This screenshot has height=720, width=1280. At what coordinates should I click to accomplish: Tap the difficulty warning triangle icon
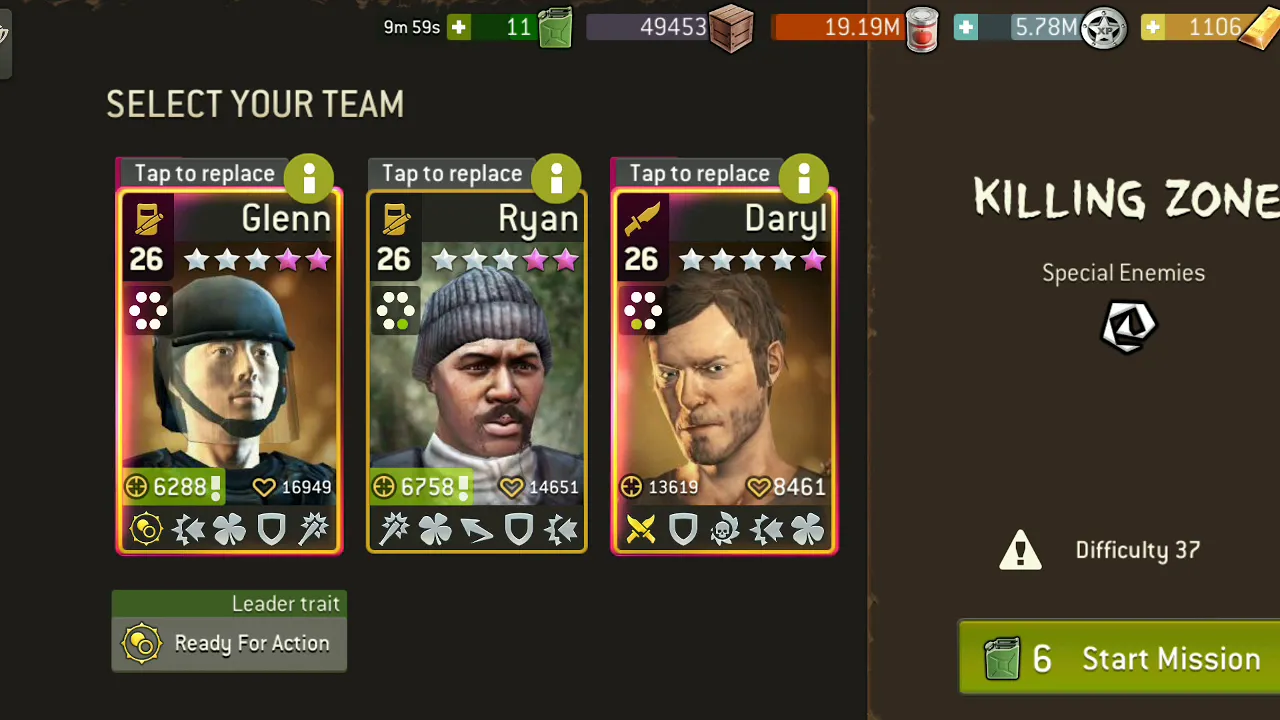(1020, 551)
